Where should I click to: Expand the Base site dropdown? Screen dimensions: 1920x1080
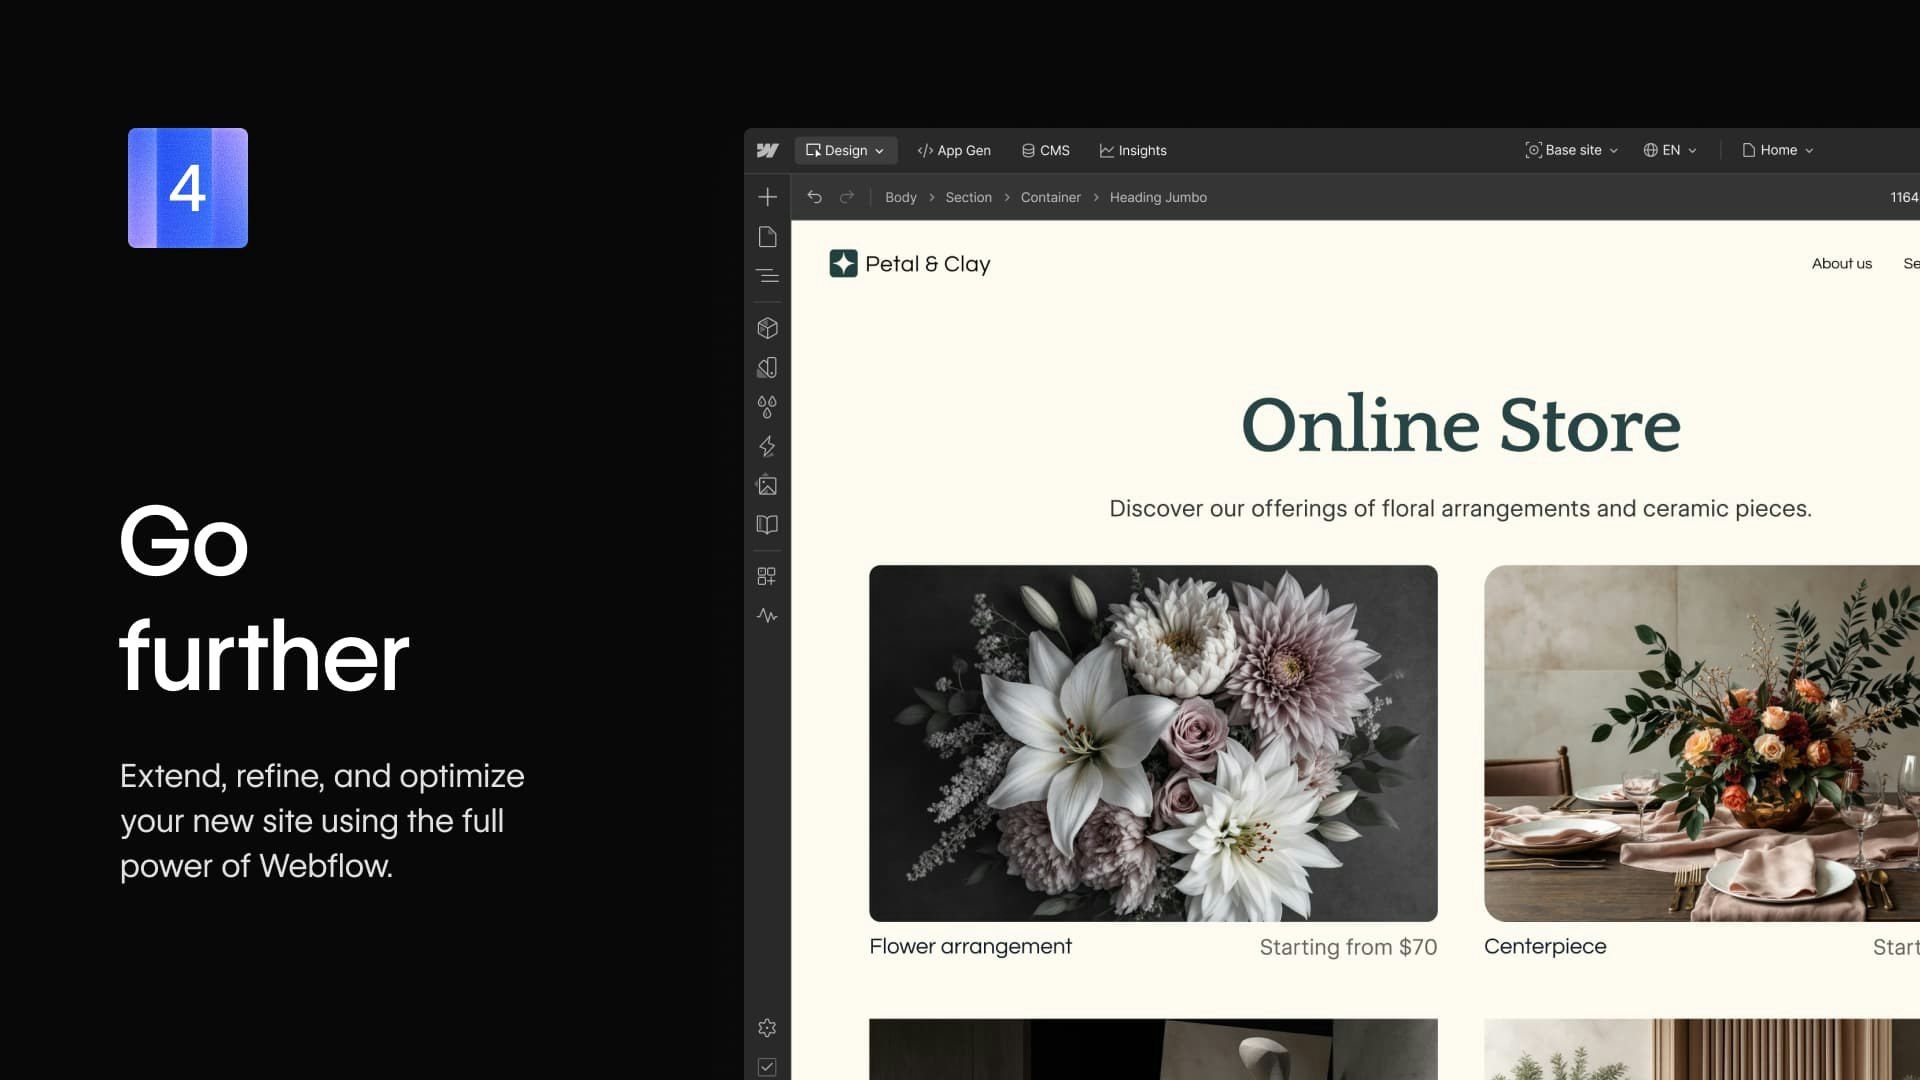pos(1570,150)
